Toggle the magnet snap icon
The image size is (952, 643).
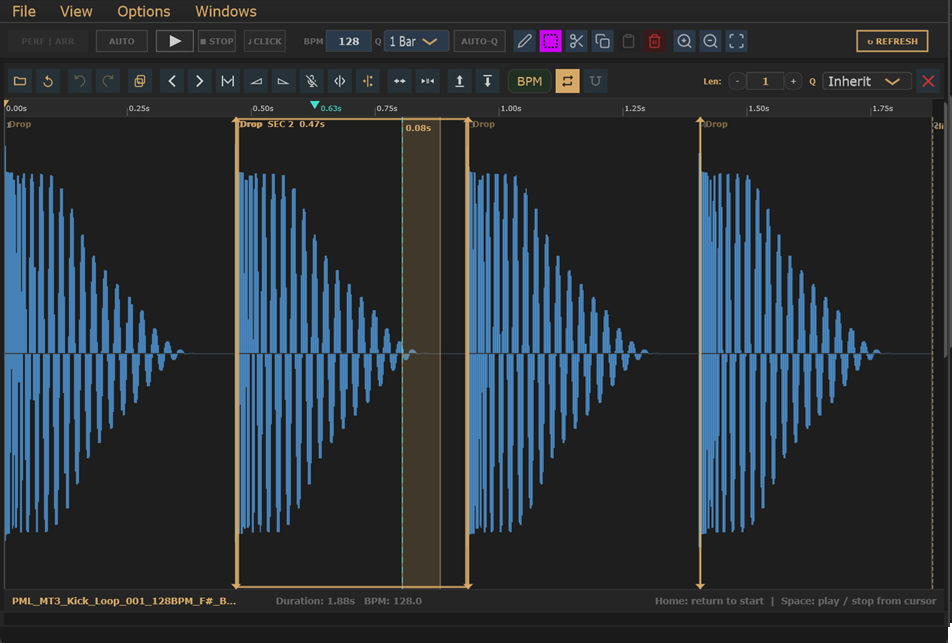point(596,81)
